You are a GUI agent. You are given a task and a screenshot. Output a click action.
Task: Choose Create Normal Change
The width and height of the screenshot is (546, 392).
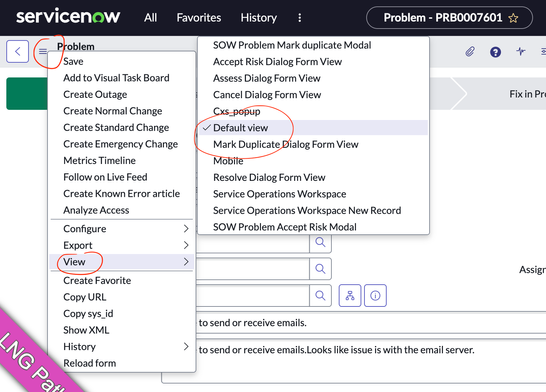point(122,111)
